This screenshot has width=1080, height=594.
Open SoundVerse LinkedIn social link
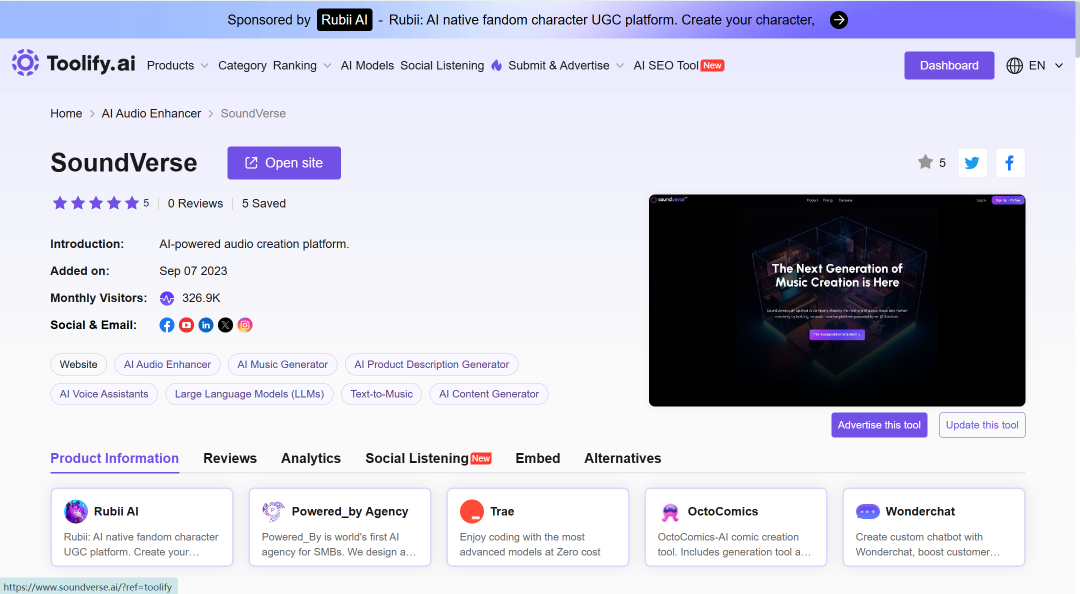click(206, 325)
